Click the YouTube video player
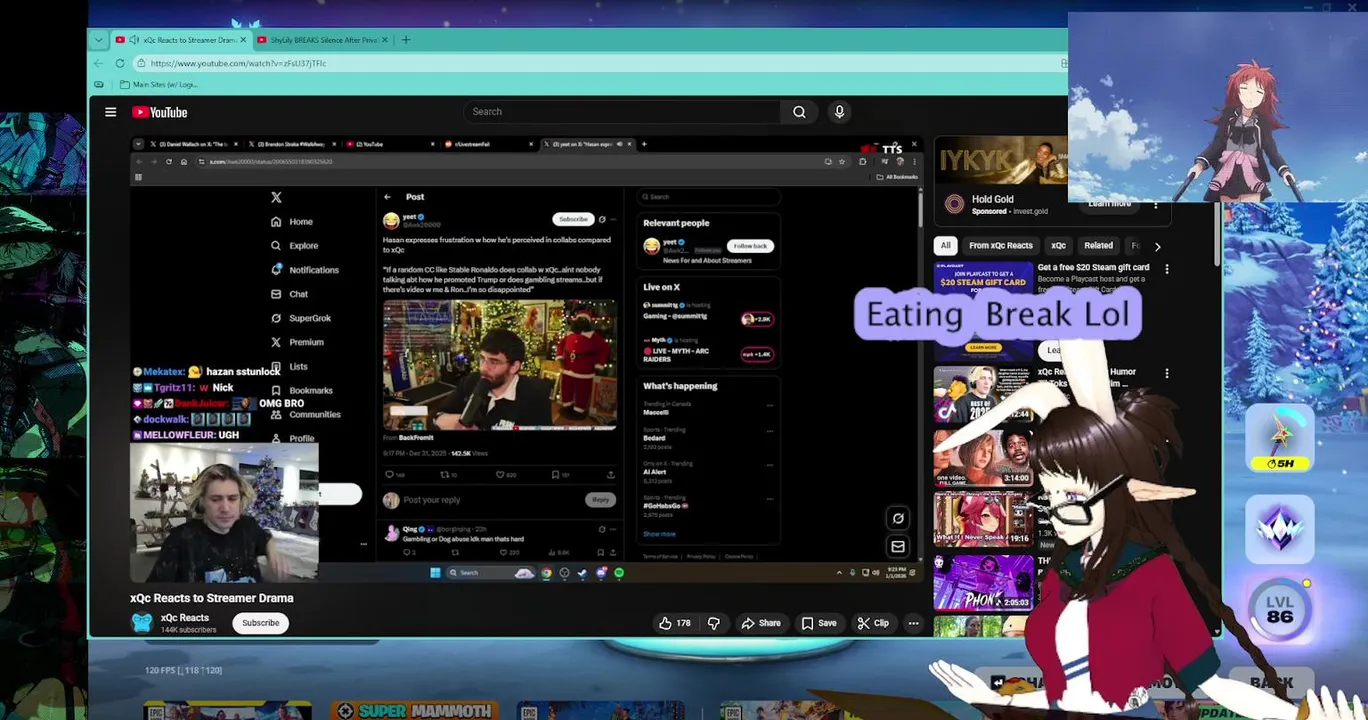Viewport: 1368px width, 720px height. tap(527, 358)
